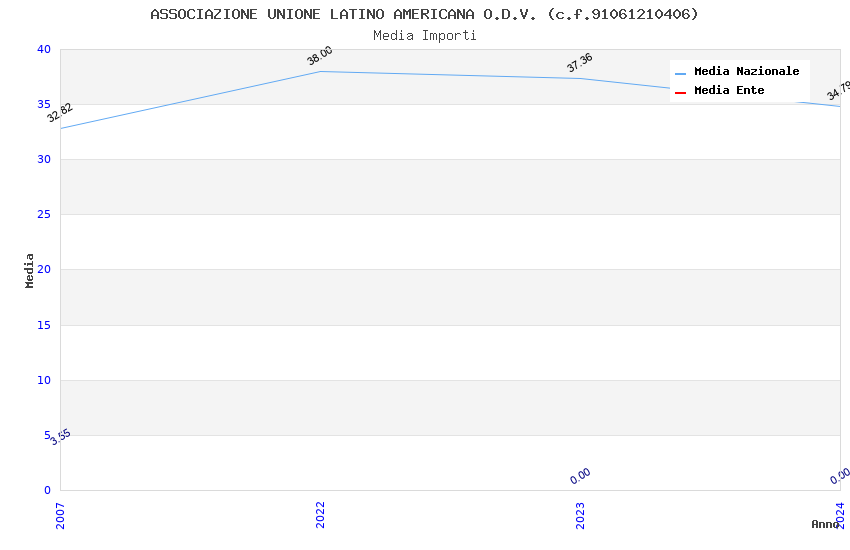Click the 20 y-axis tick label
850x550 pixels.
(44, 269)
